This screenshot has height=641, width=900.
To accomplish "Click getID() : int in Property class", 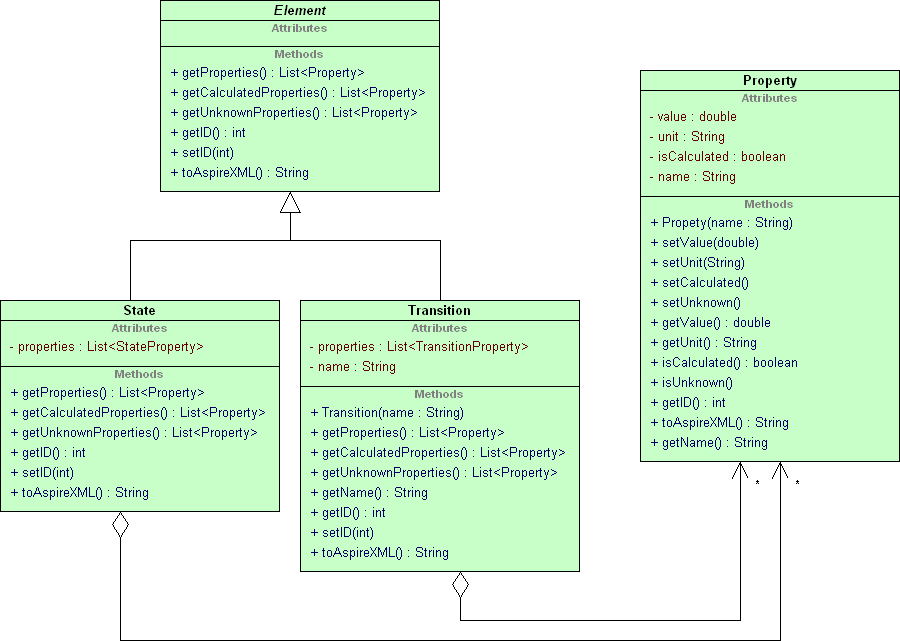I will 688,403.
